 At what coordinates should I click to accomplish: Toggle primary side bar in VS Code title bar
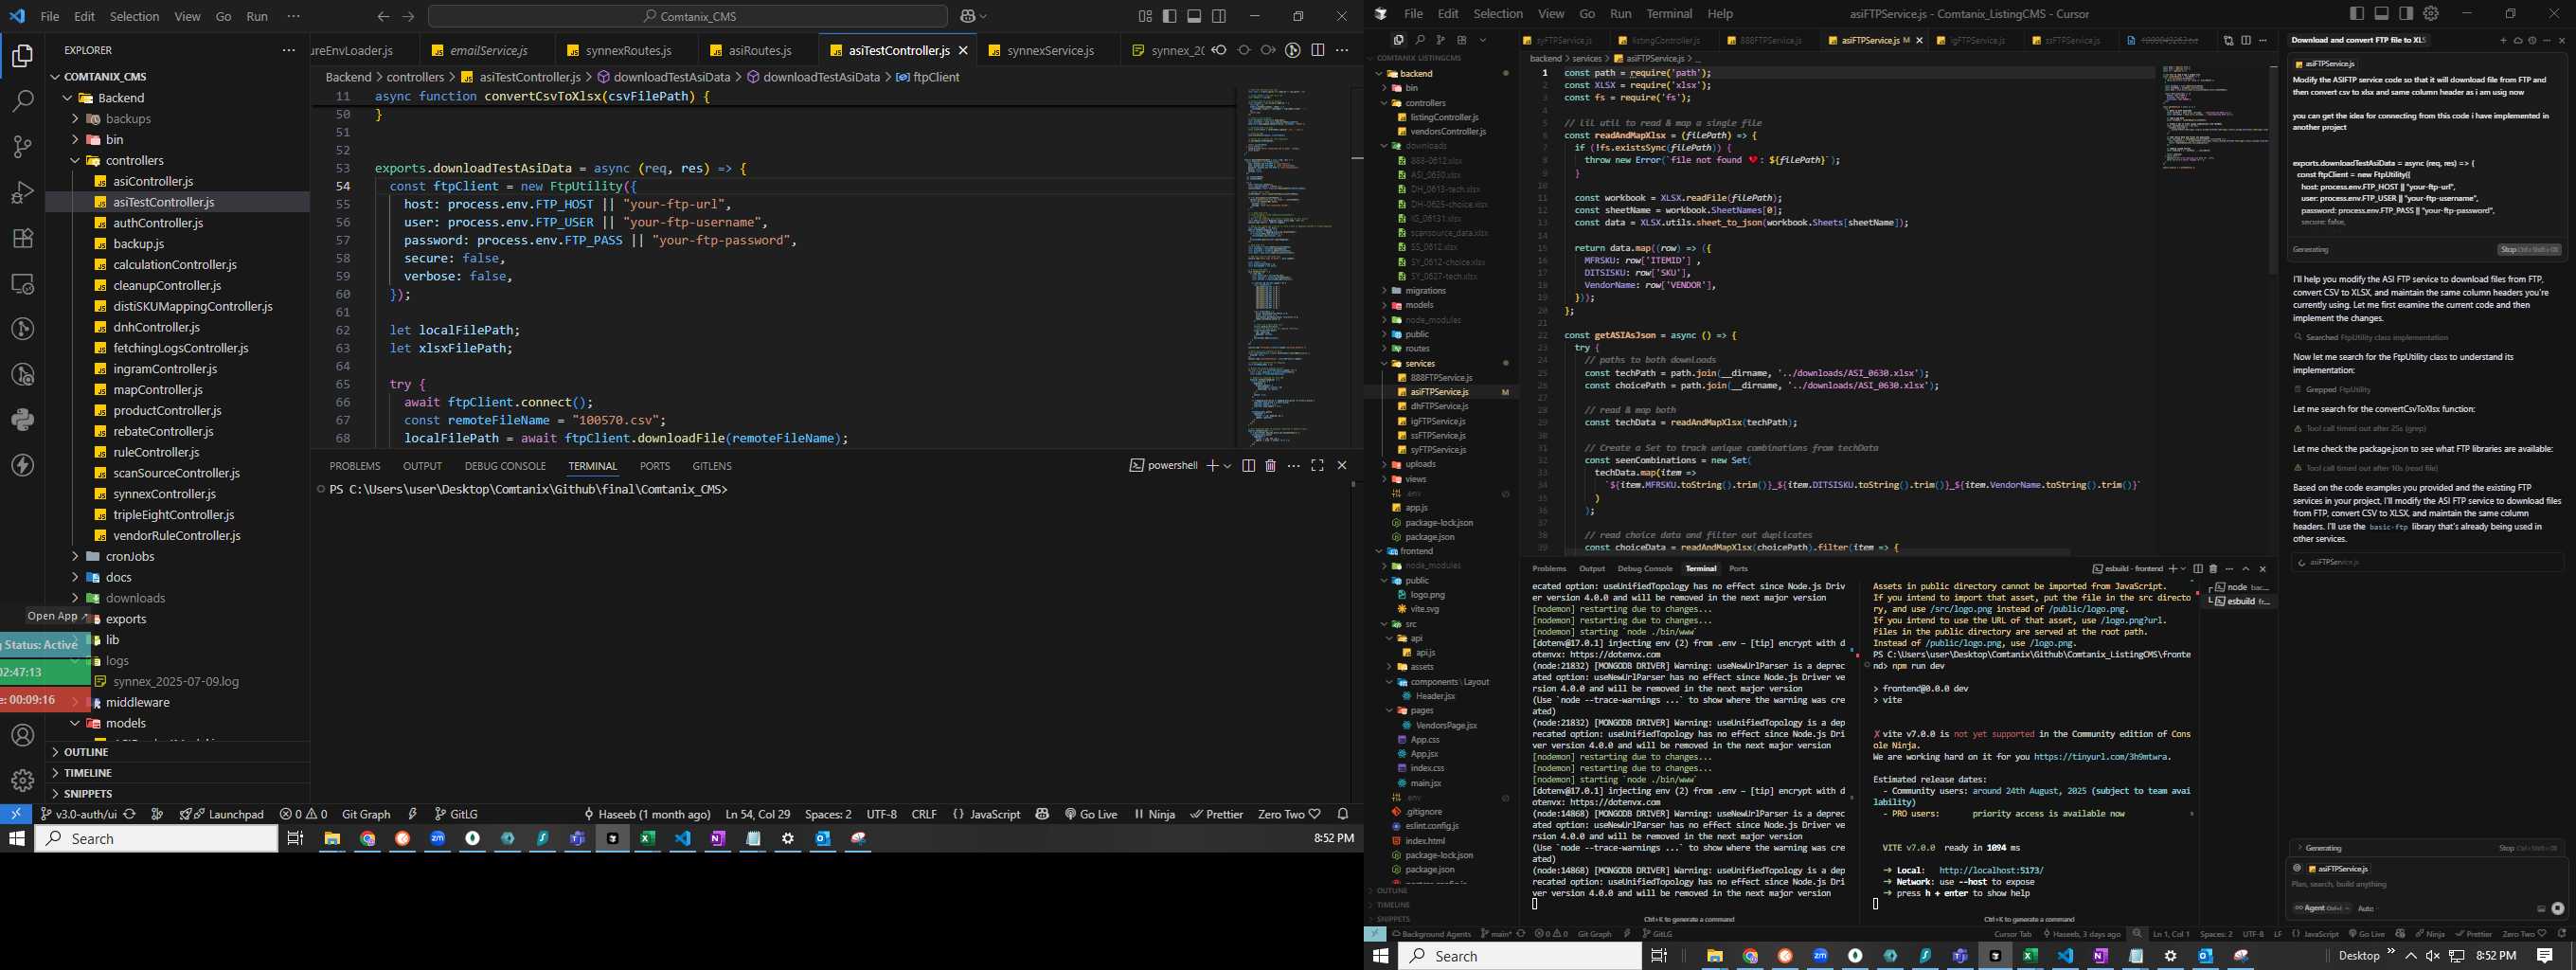[1170, 16]
